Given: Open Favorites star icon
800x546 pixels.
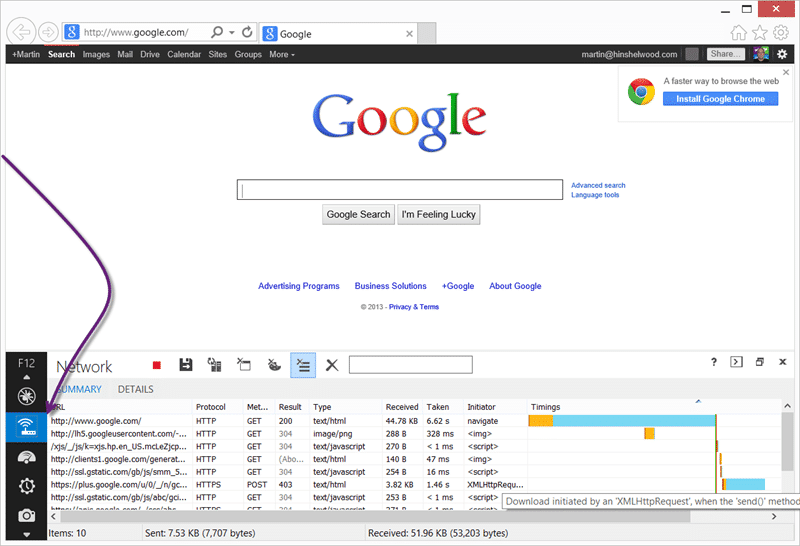Looking at the screenshot, I should coord(760,33).
